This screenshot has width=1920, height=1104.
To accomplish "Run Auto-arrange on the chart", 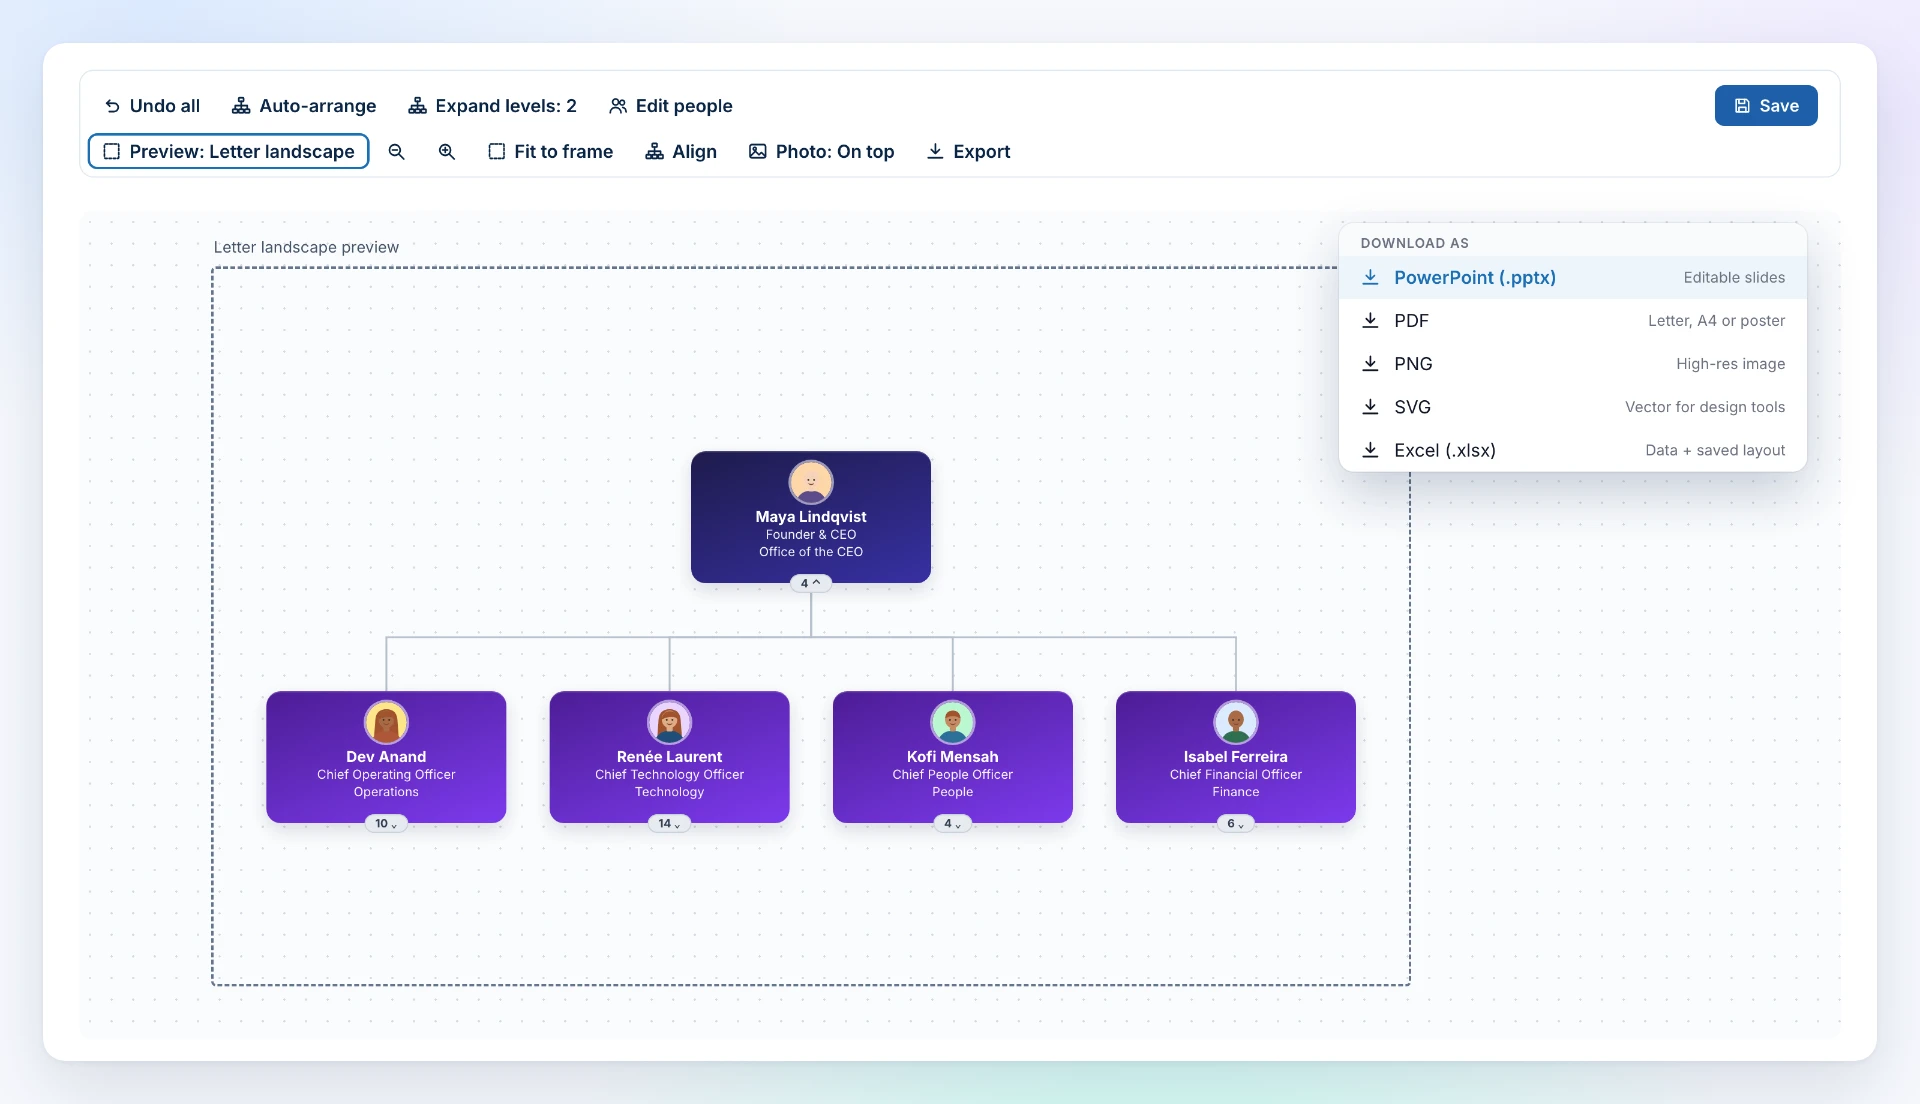I will 304,106.
